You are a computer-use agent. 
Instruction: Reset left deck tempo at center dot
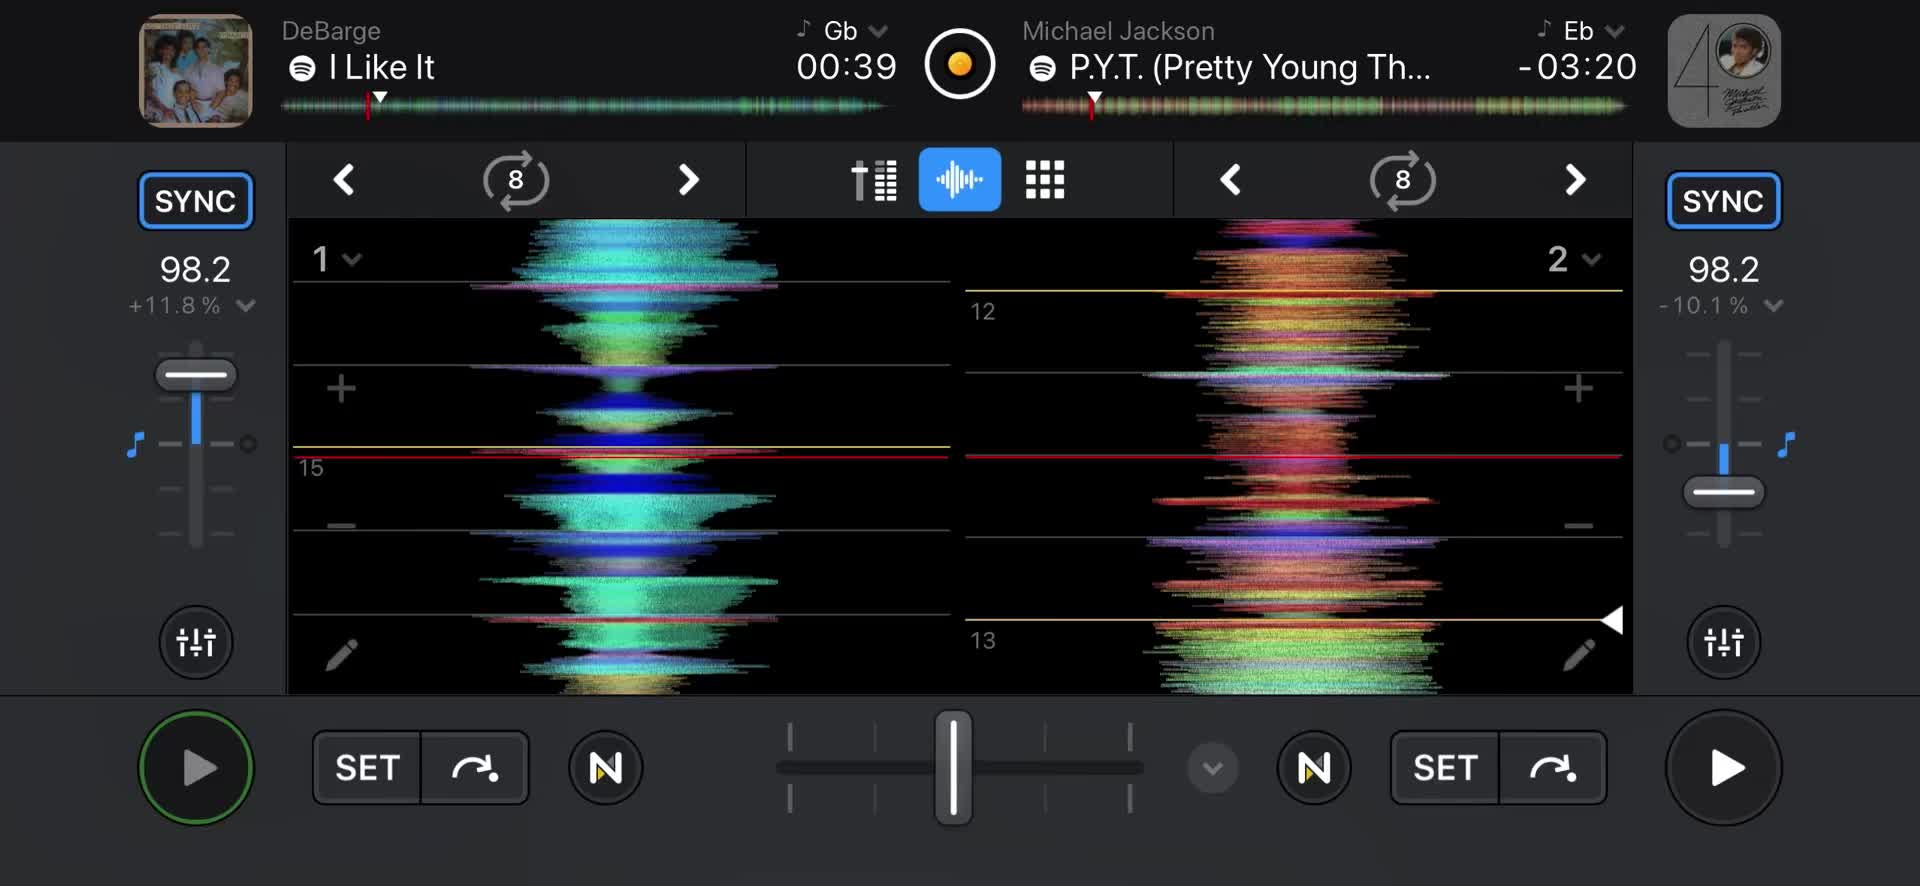[248, 444]
